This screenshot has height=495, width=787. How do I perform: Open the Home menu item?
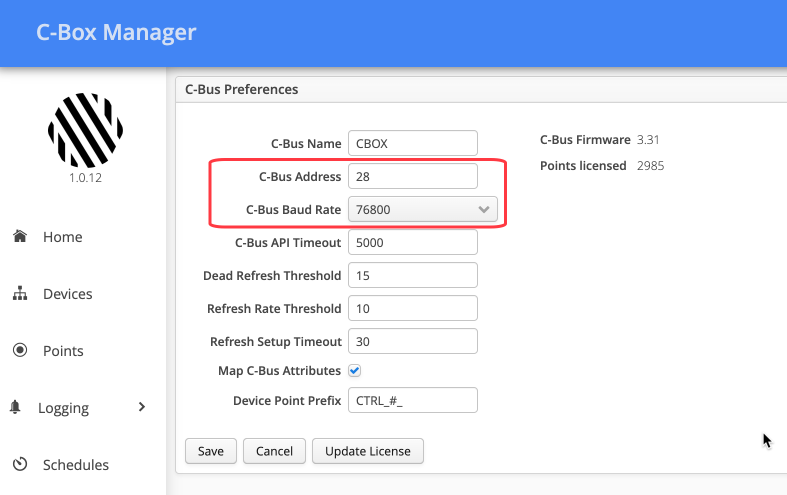pyautogui.click(x=62, y=237)
